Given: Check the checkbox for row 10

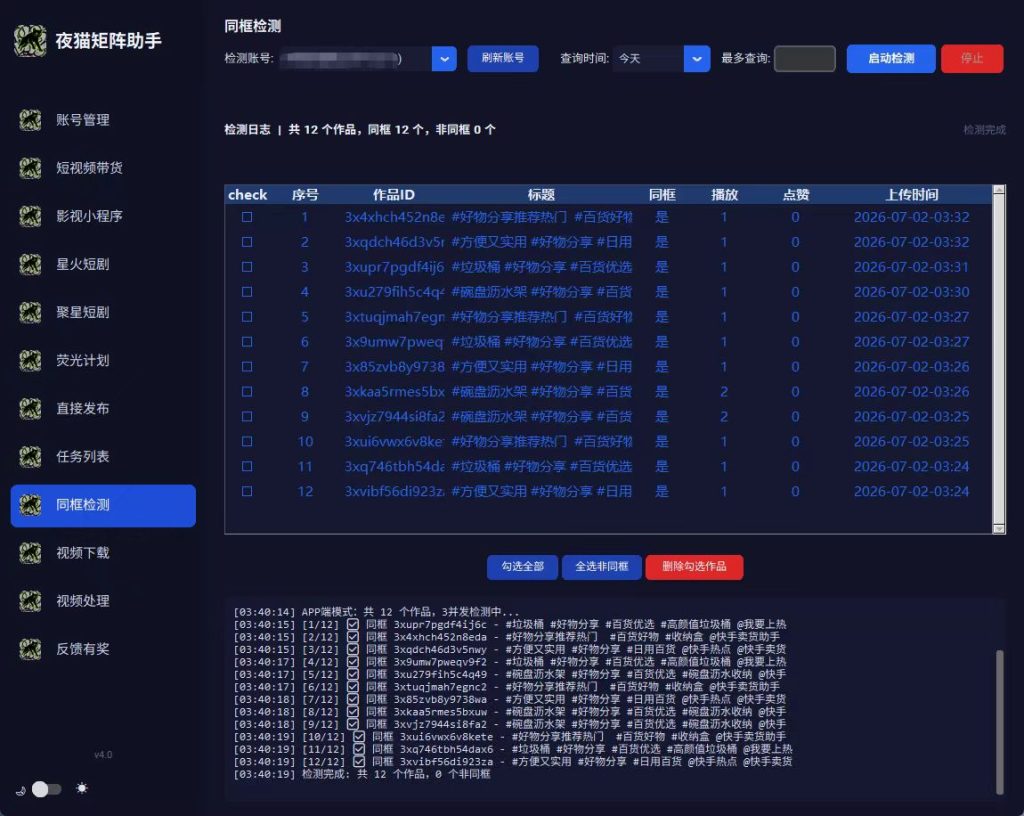Looking at the screenshot, I should (247, 441).
